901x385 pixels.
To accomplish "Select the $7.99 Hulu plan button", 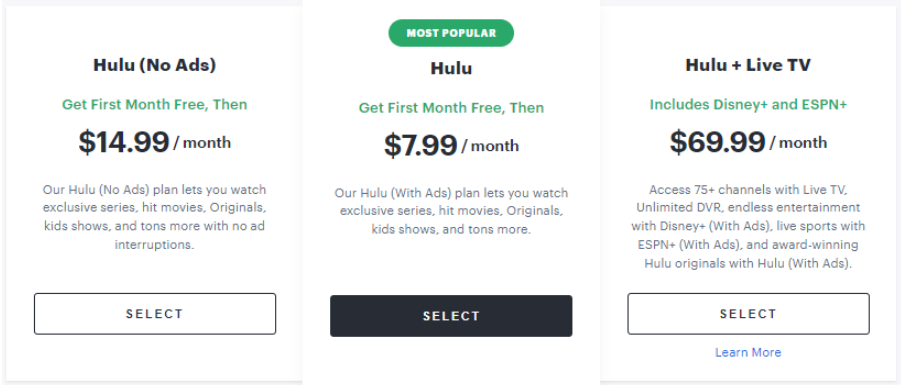I will point(451,316).
